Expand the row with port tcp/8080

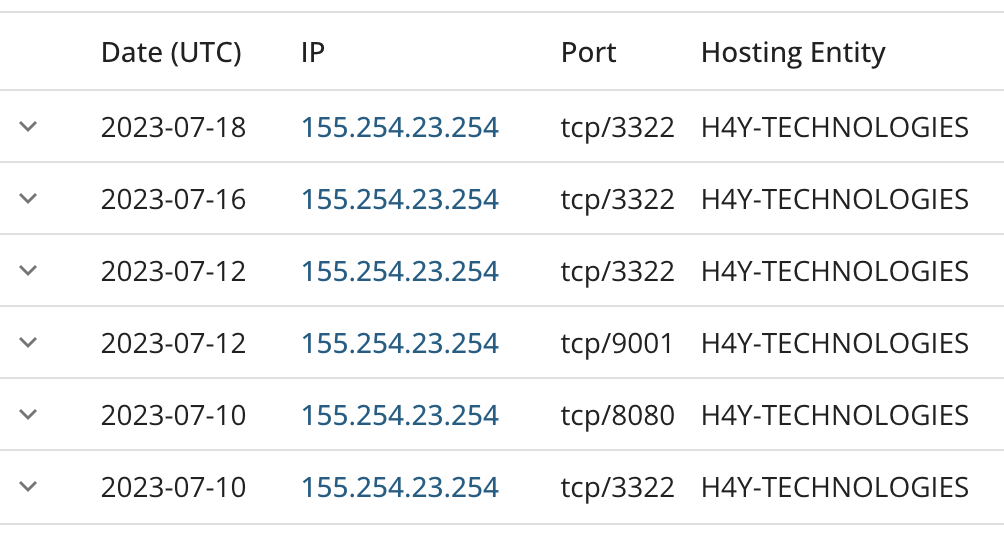[x=28, y=414]
